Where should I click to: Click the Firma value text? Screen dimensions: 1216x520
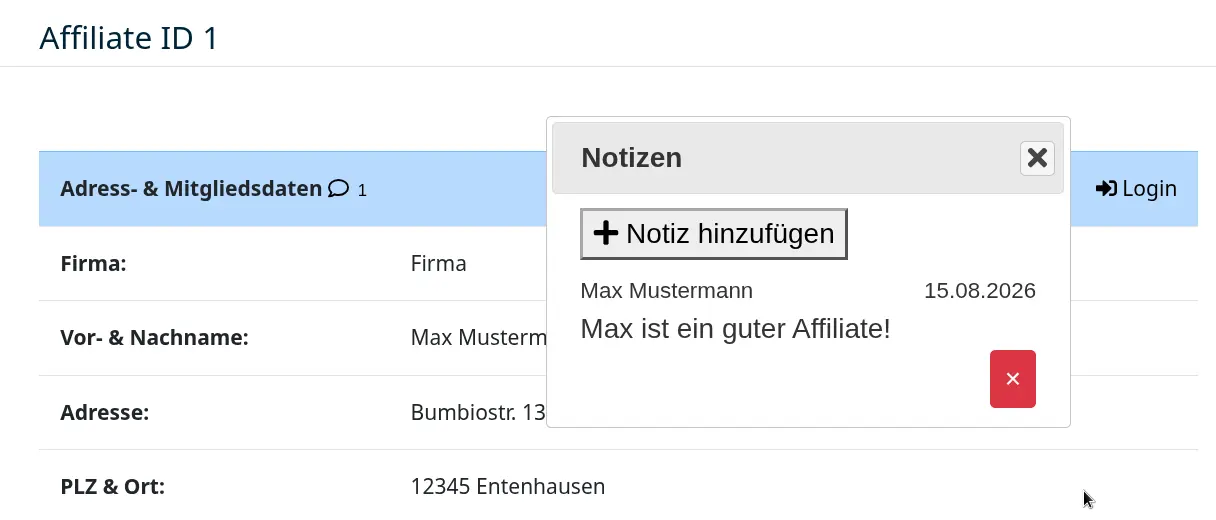[439, 264]
